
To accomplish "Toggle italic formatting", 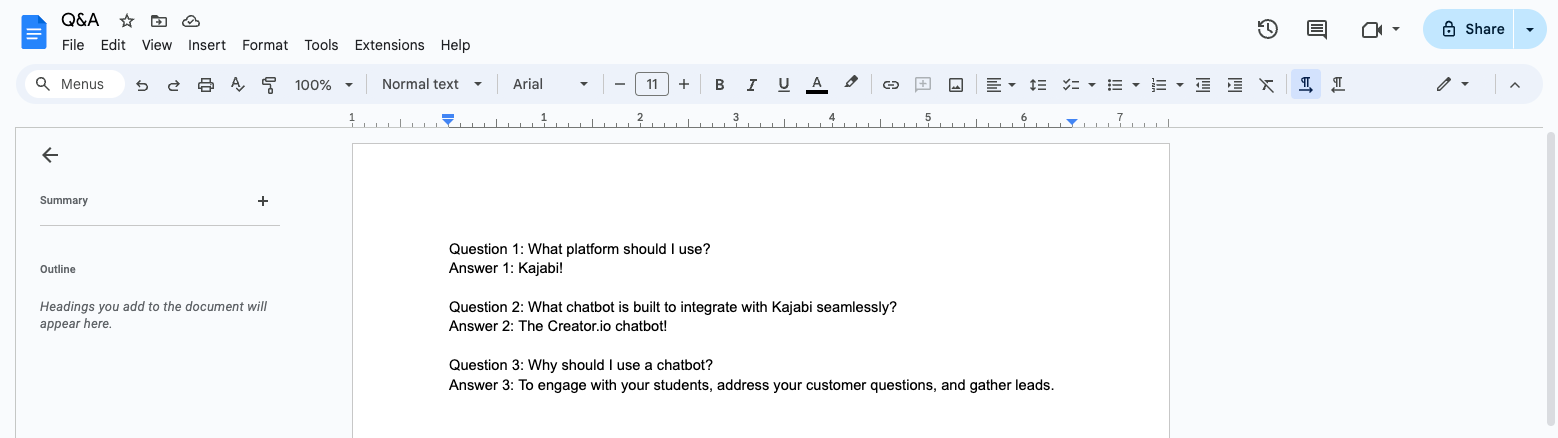I will click(751, 85).
